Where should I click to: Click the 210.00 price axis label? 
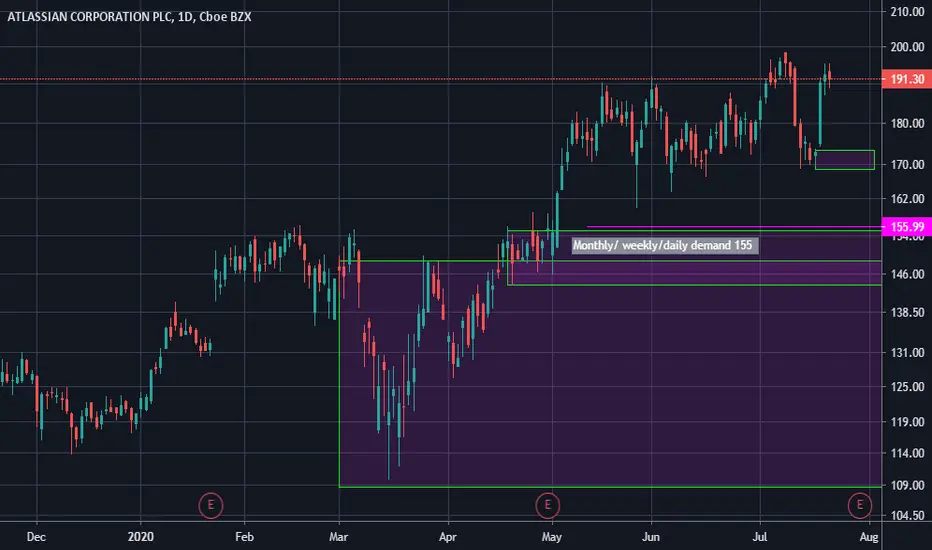907,11
